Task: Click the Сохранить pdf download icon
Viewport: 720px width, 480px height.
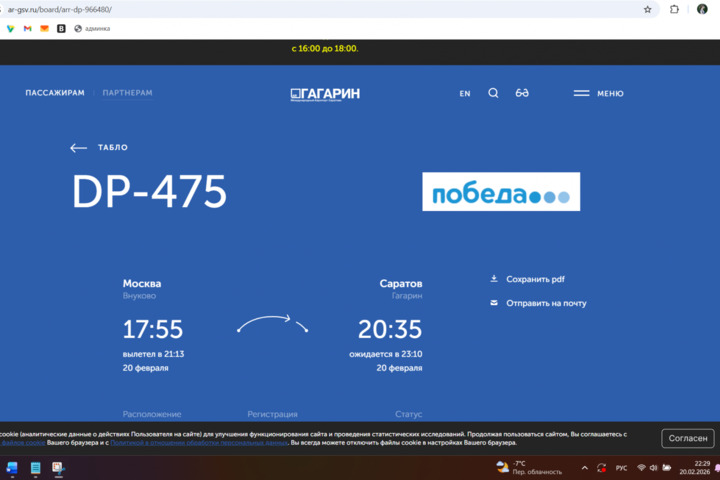Action: tap(494, 279)
